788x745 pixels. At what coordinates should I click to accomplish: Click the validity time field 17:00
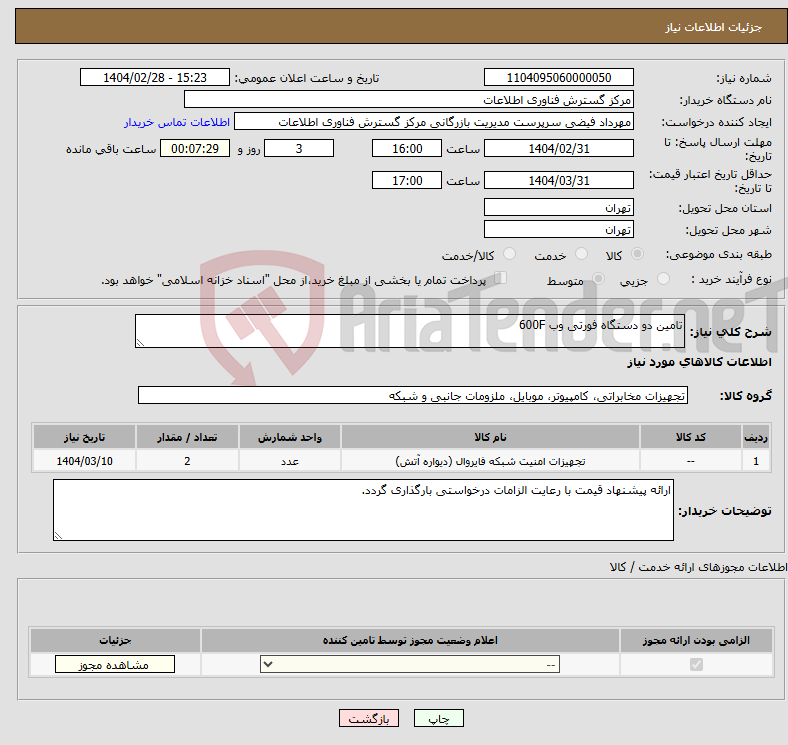(407, 180)
